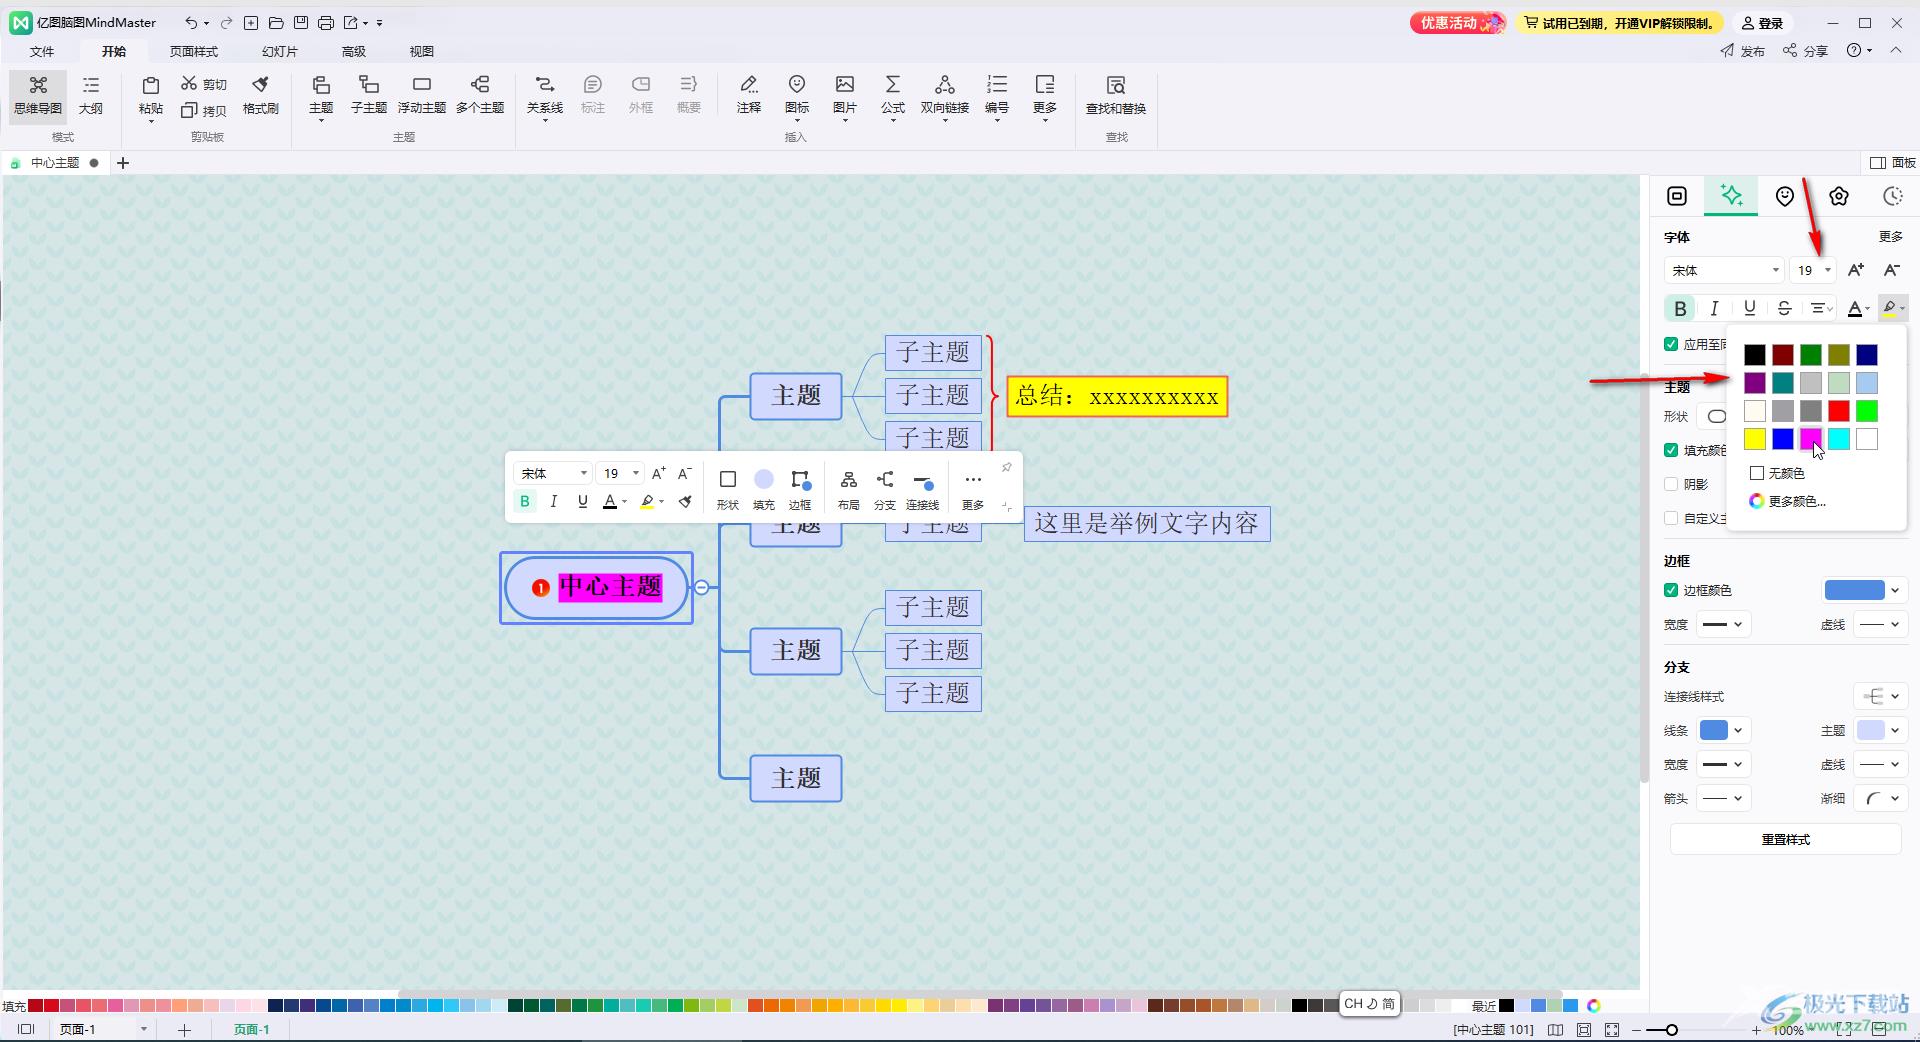This screenshot has height=1042, width=1920.
Task: Toggle Bold in the side panel
Action: (x=1680, y=308)
